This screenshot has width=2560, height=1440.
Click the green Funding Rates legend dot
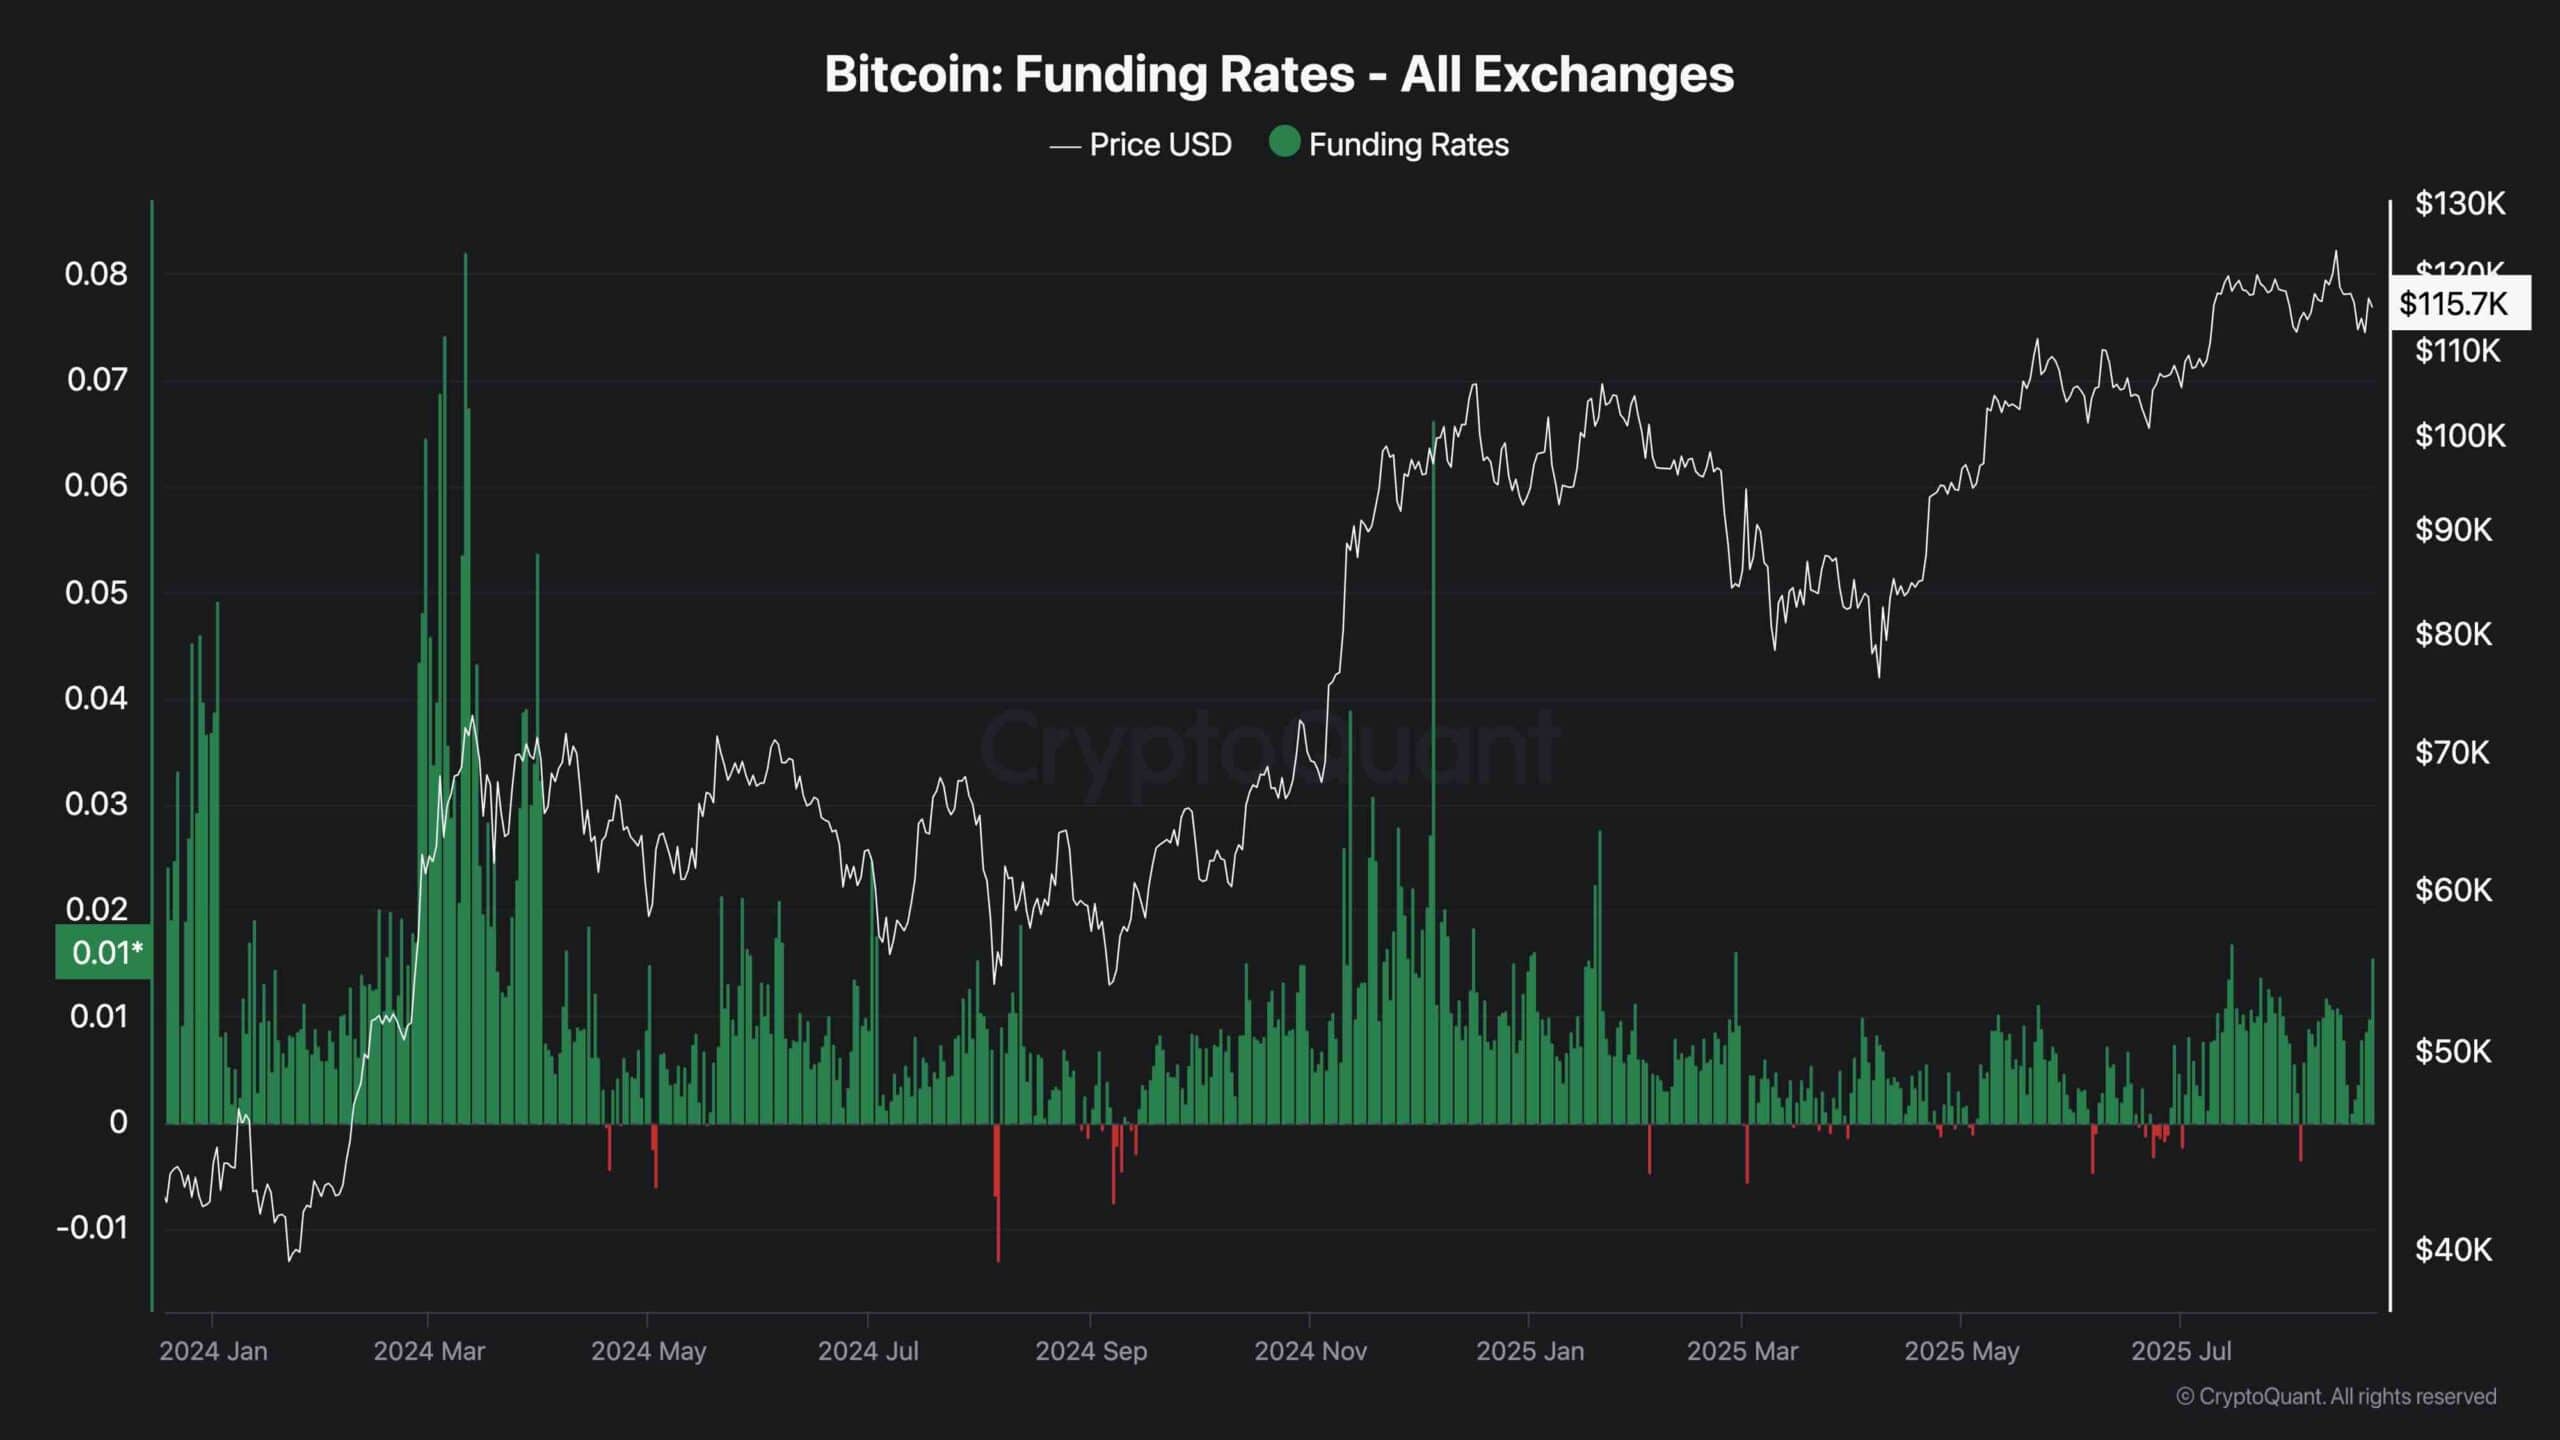pyautogui.click(x=1284, y=143)
